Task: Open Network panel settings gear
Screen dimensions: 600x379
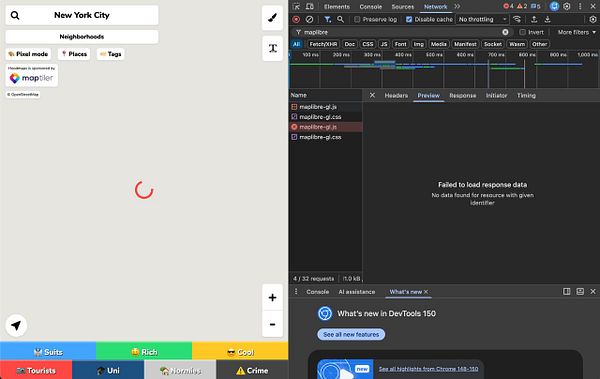Action: [593, 19]
